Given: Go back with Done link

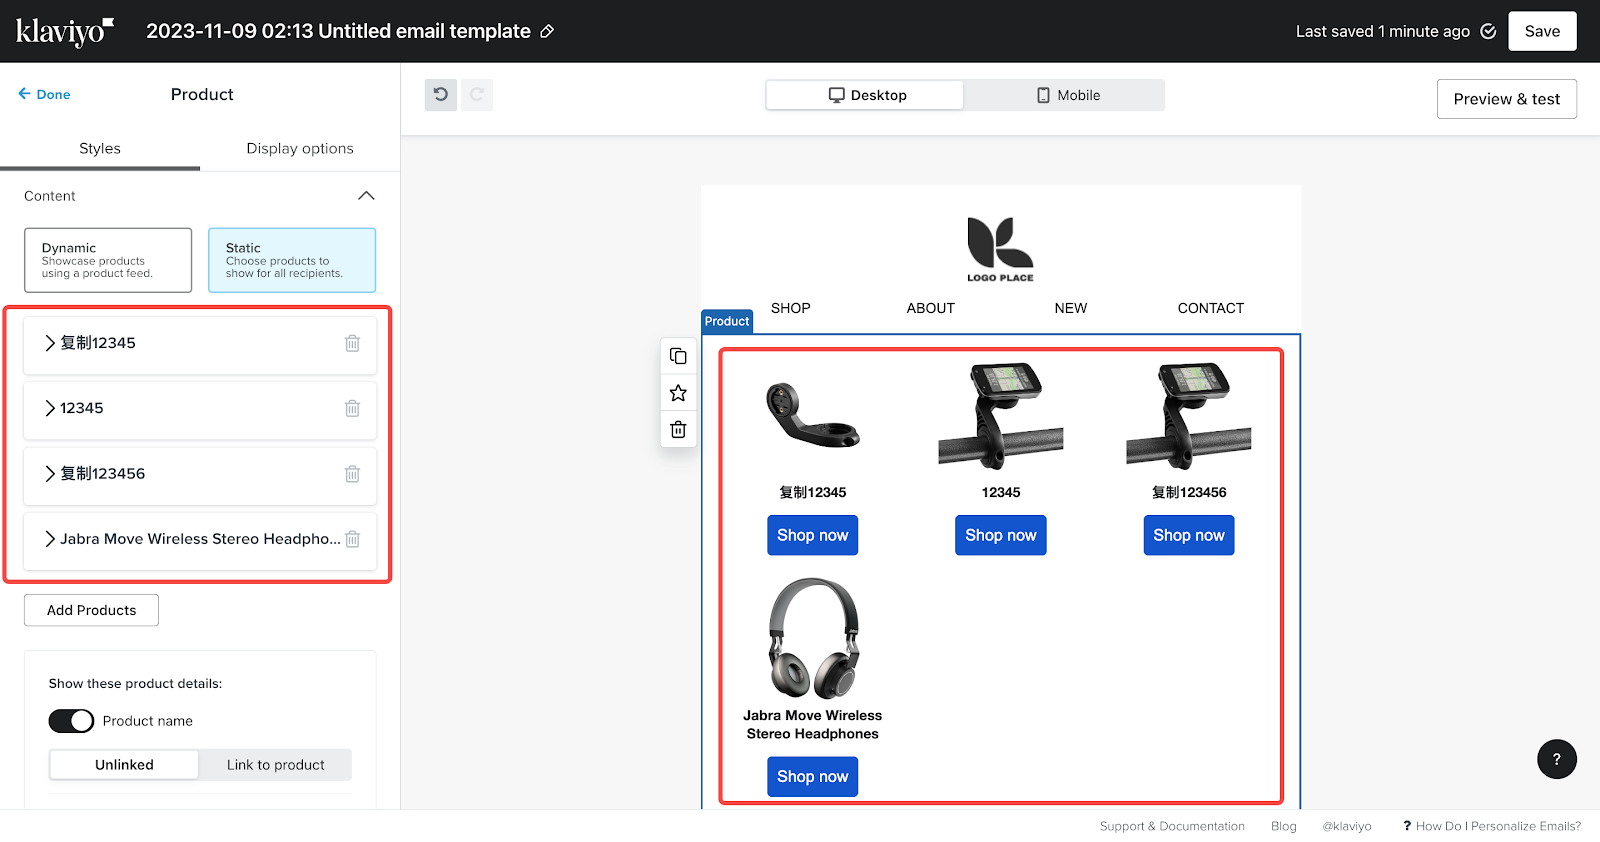Looking at the screenshot, I should point(44,94).
